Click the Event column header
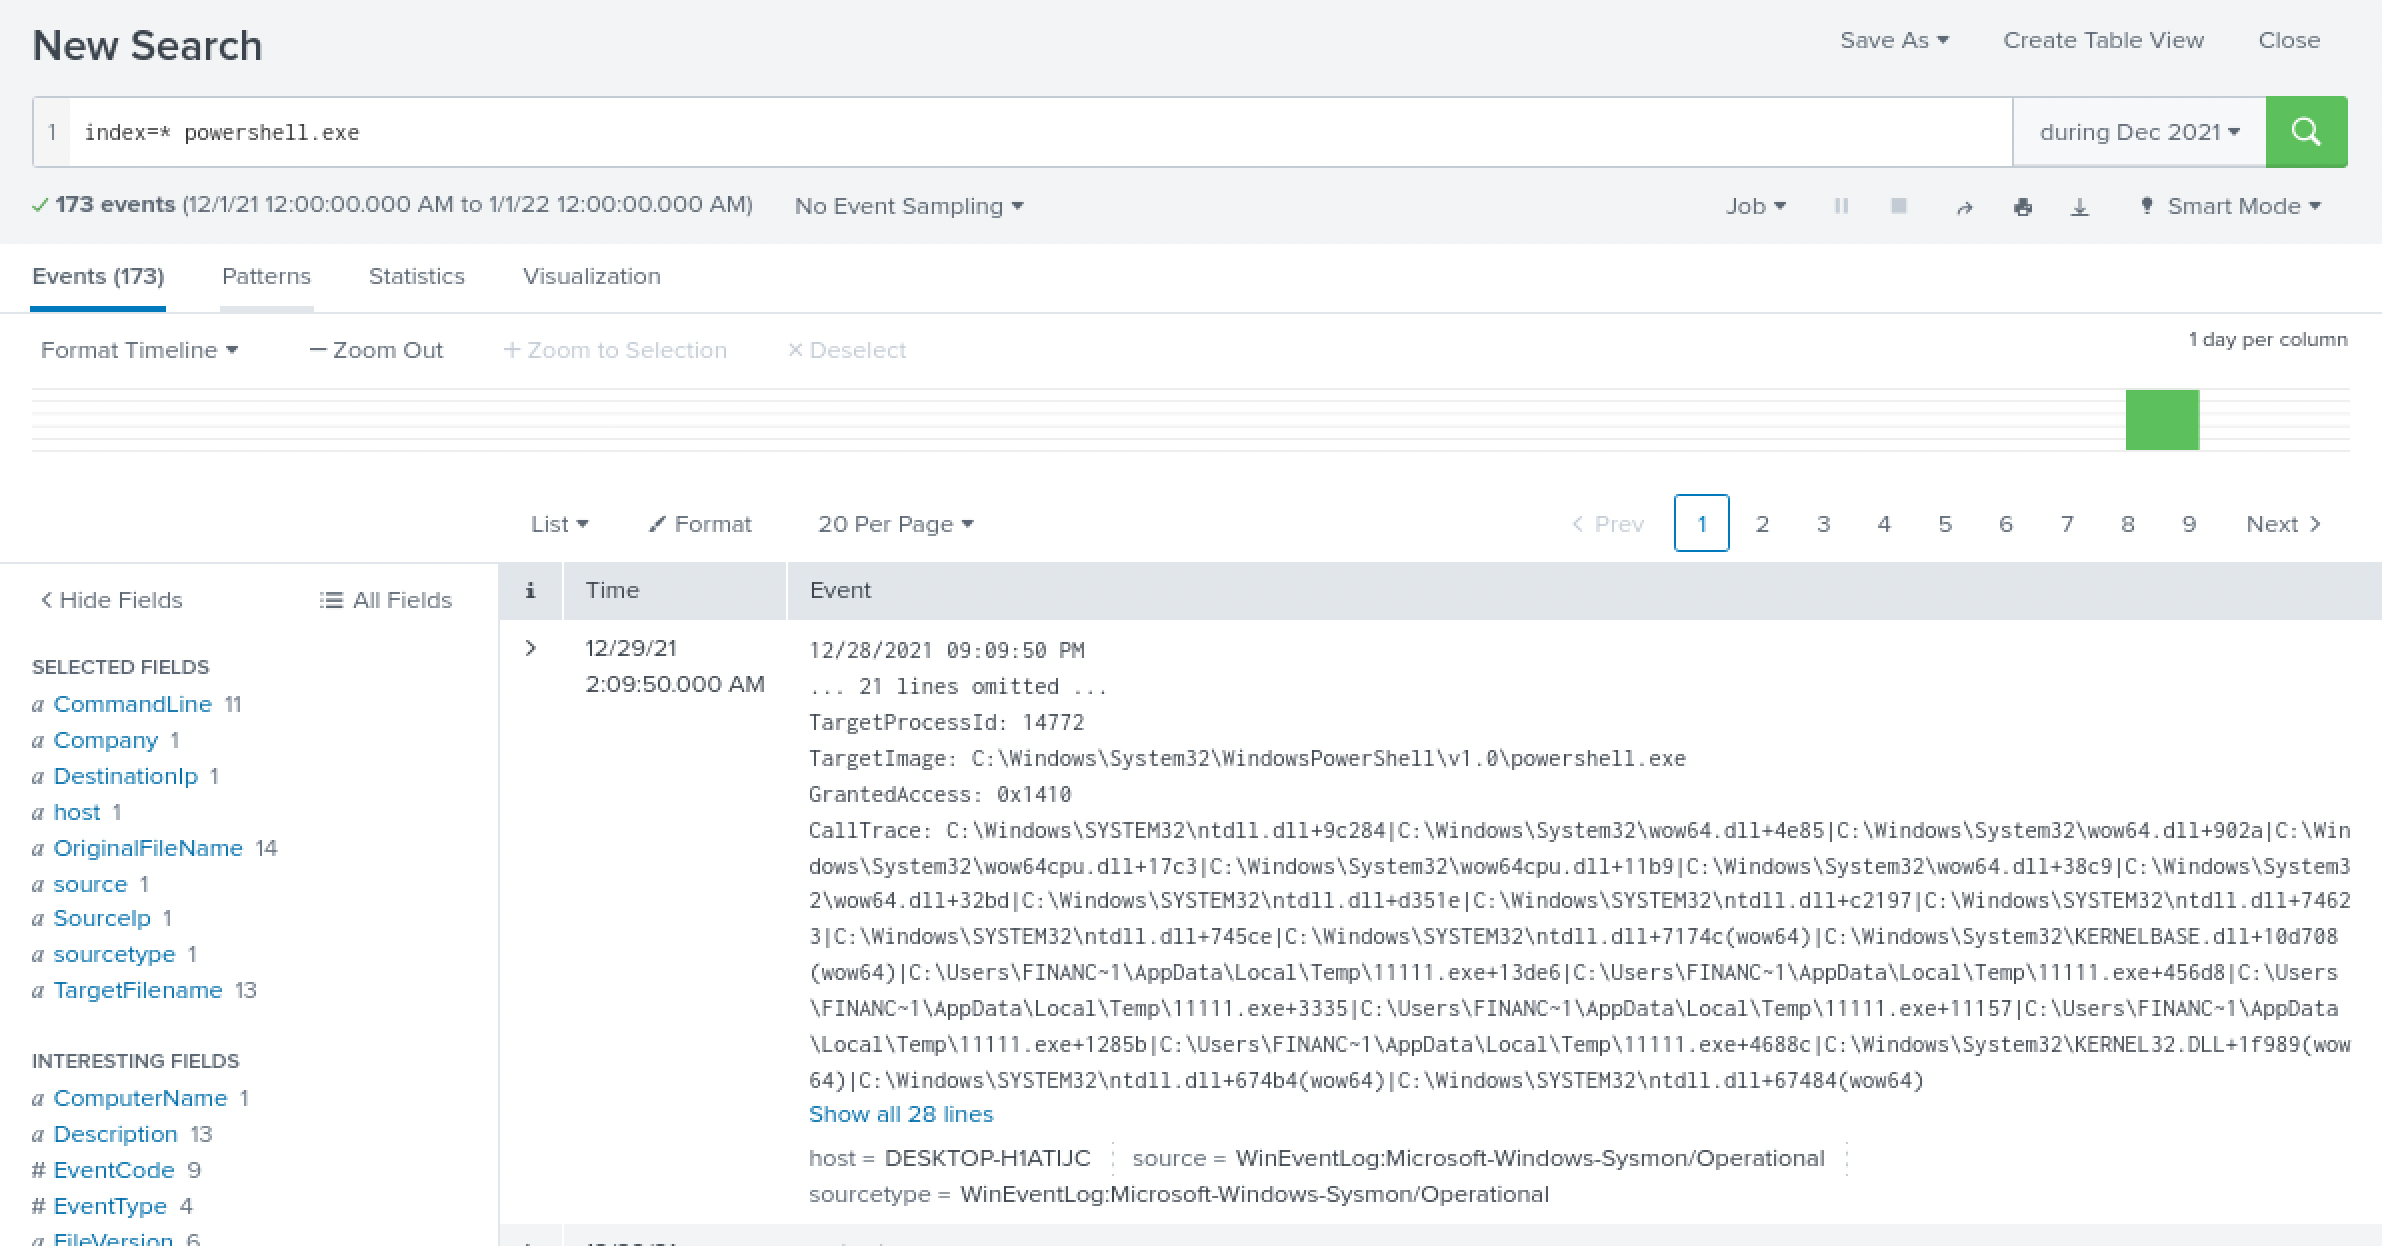This screenshot has width=2382, height=1246. [840, 590]
